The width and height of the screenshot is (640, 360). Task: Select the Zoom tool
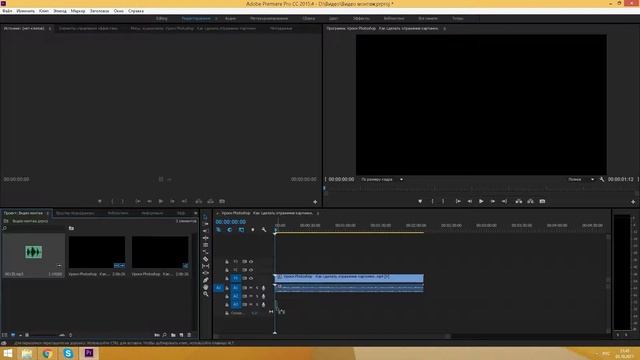pyautogui.click(x=205, y=294)
